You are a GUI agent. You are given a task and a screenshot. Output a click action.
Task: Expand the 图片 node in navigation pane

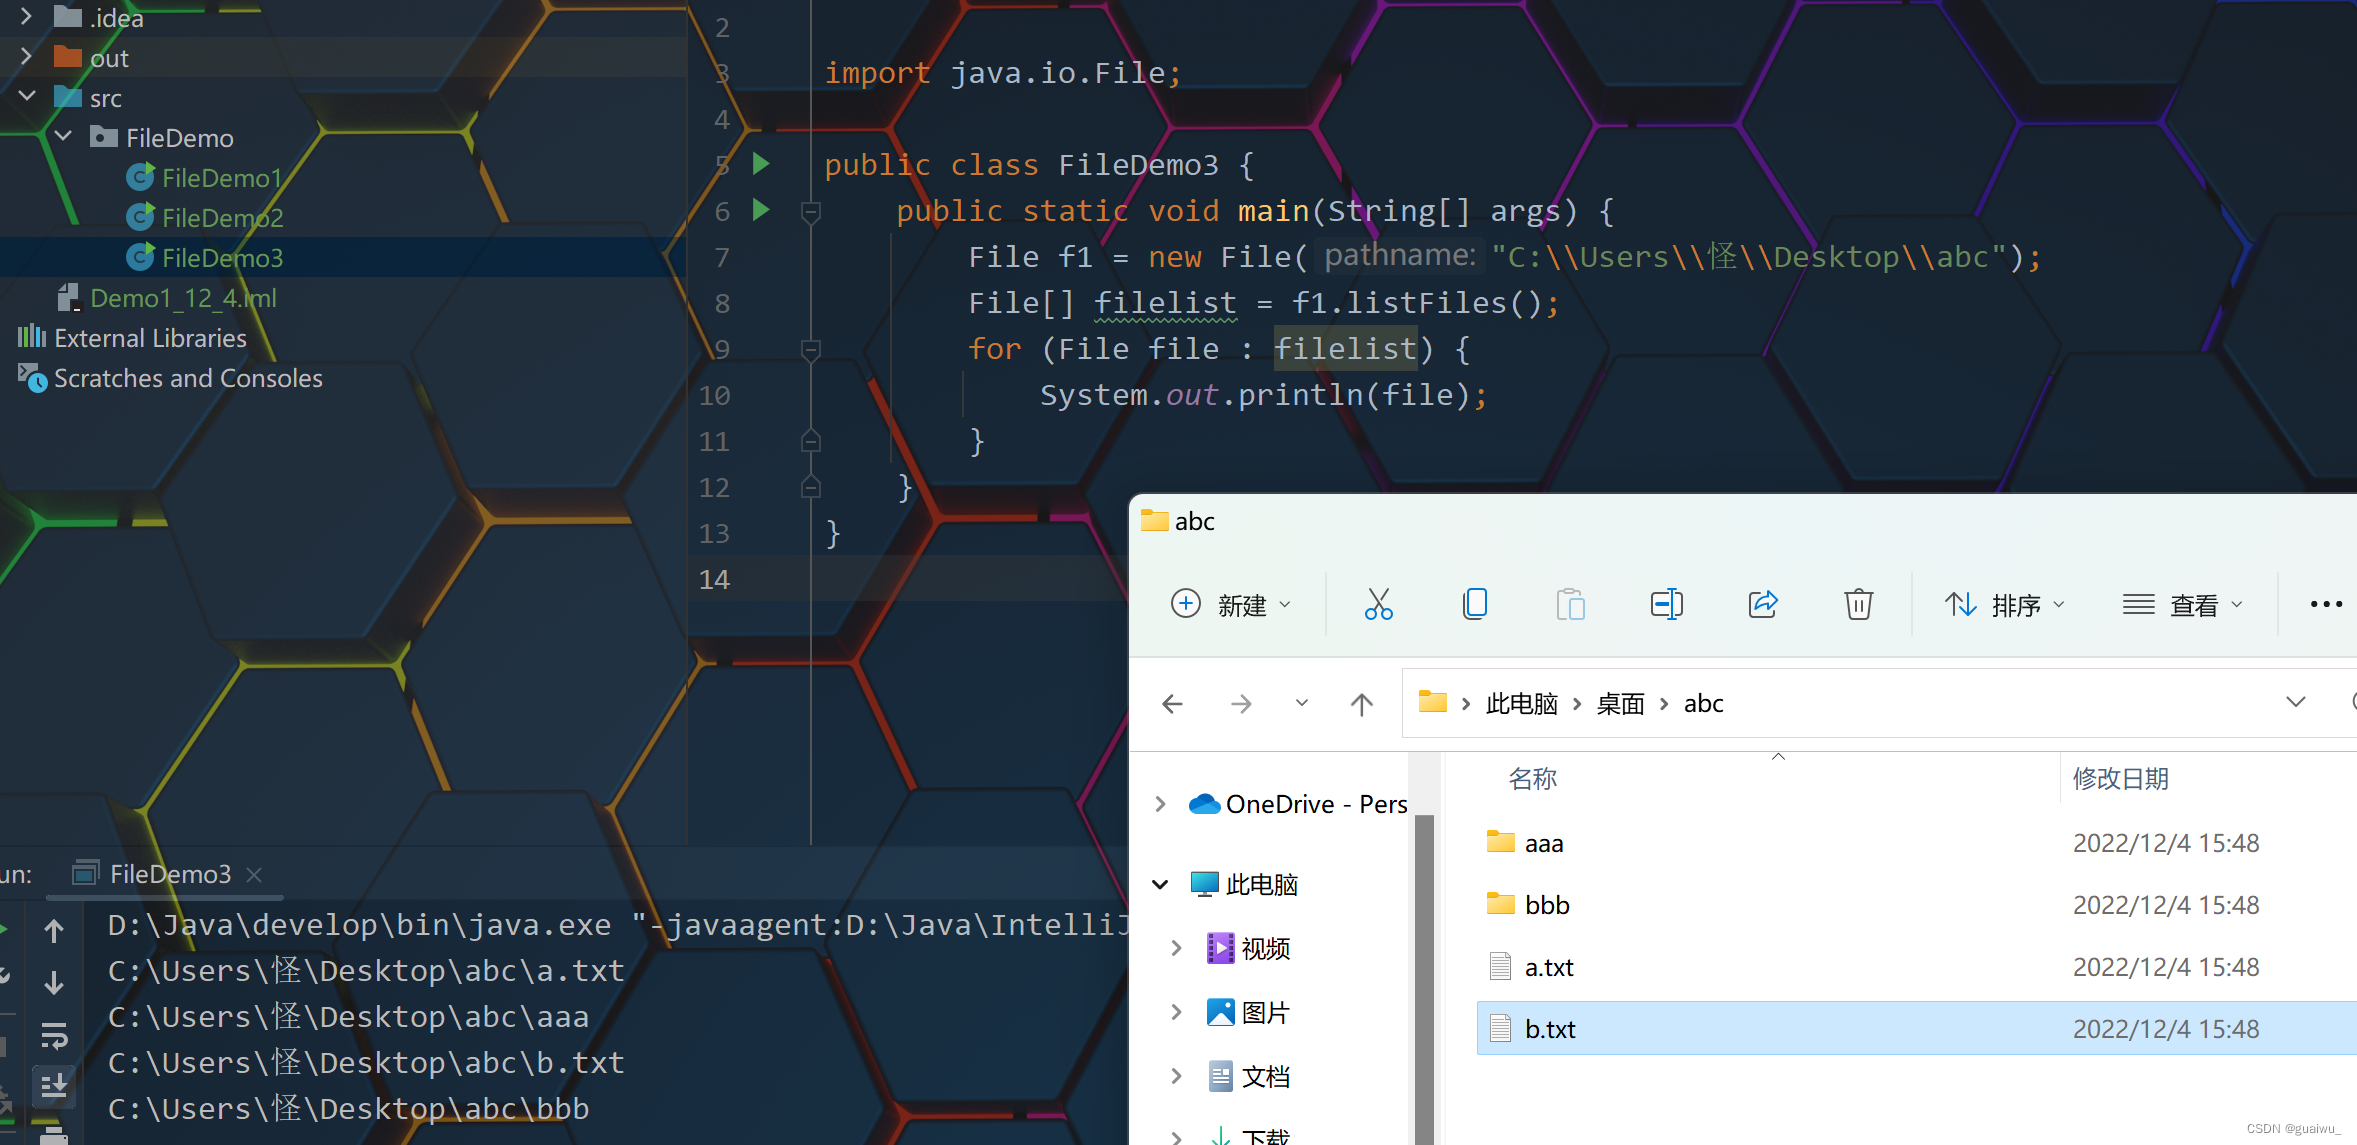click(1176, 1012)
